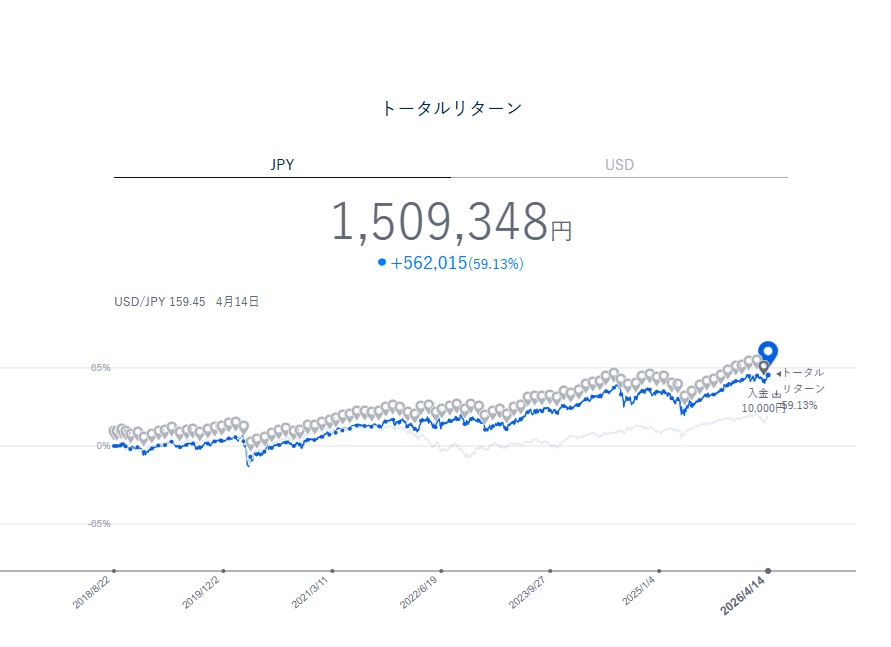Select the 2026/4/14 timeline end handle
The width and height of the screenshot is (891, 647).
point(768,571)
